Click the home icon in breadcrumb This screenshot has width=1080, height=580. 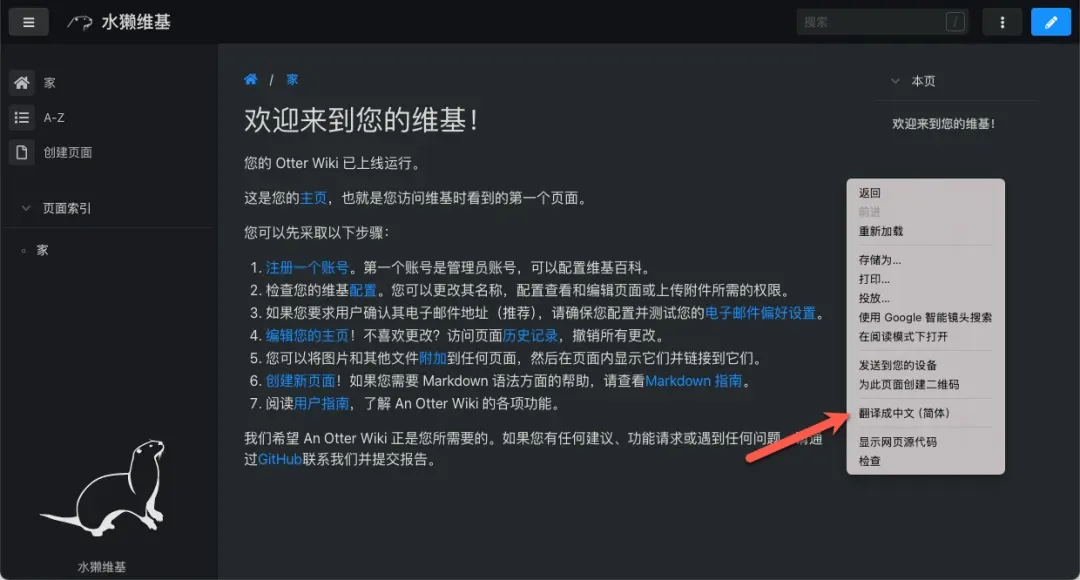click(x=251, y=79)
